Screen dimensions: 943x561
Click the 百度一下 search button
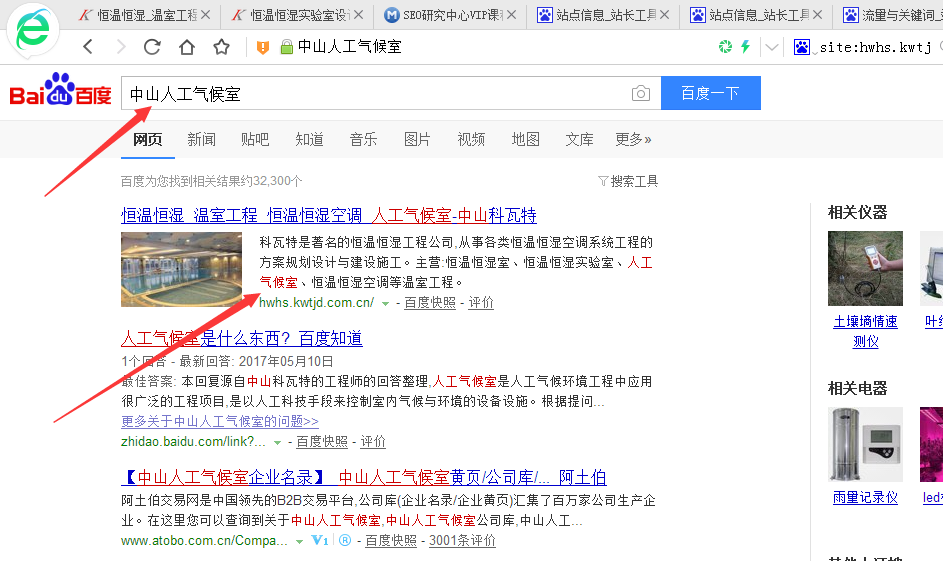pyautogui.click(x=711, y=93)
